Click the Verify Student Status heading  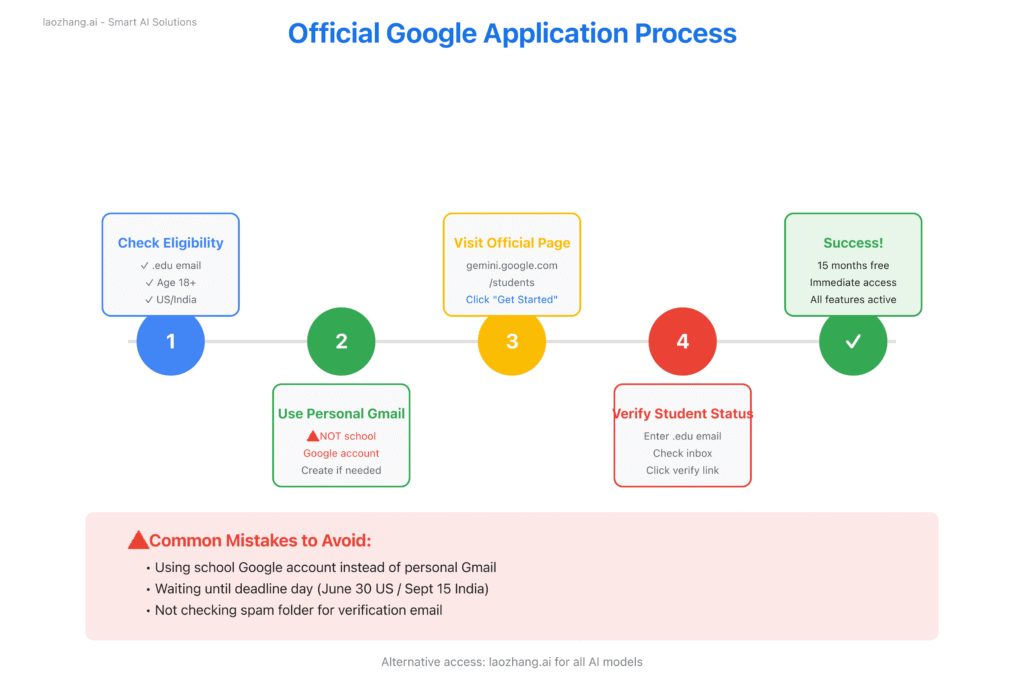683,414
